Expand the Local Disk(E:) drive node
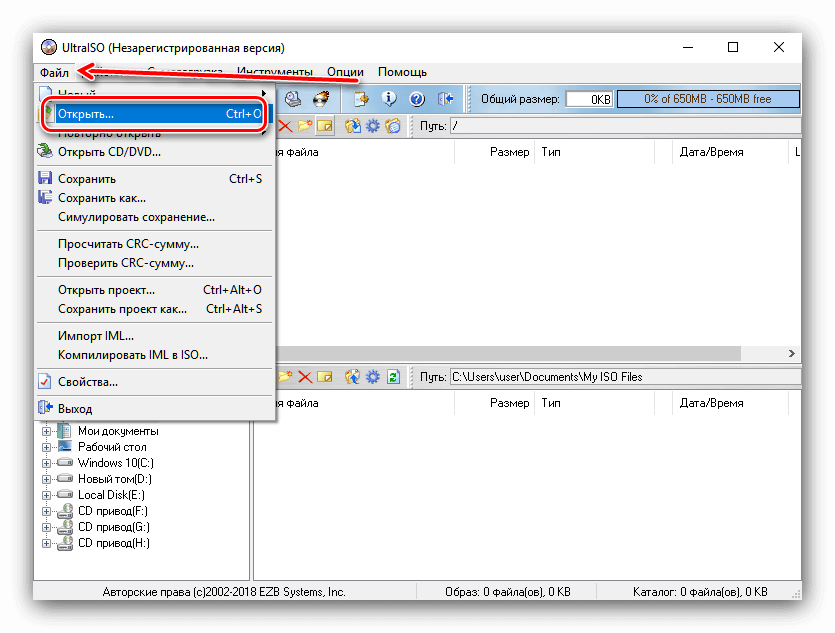 (46, 495)
